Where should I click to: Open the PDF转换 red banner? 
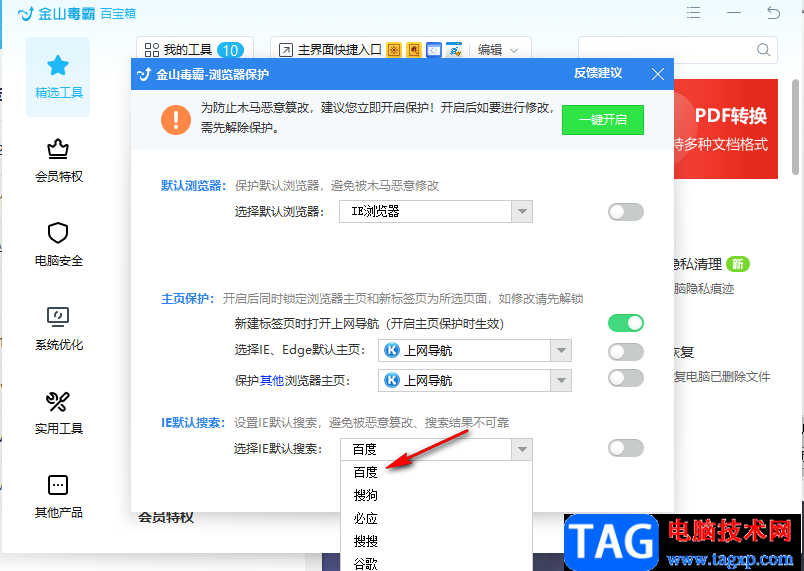(x=726, y=129)
